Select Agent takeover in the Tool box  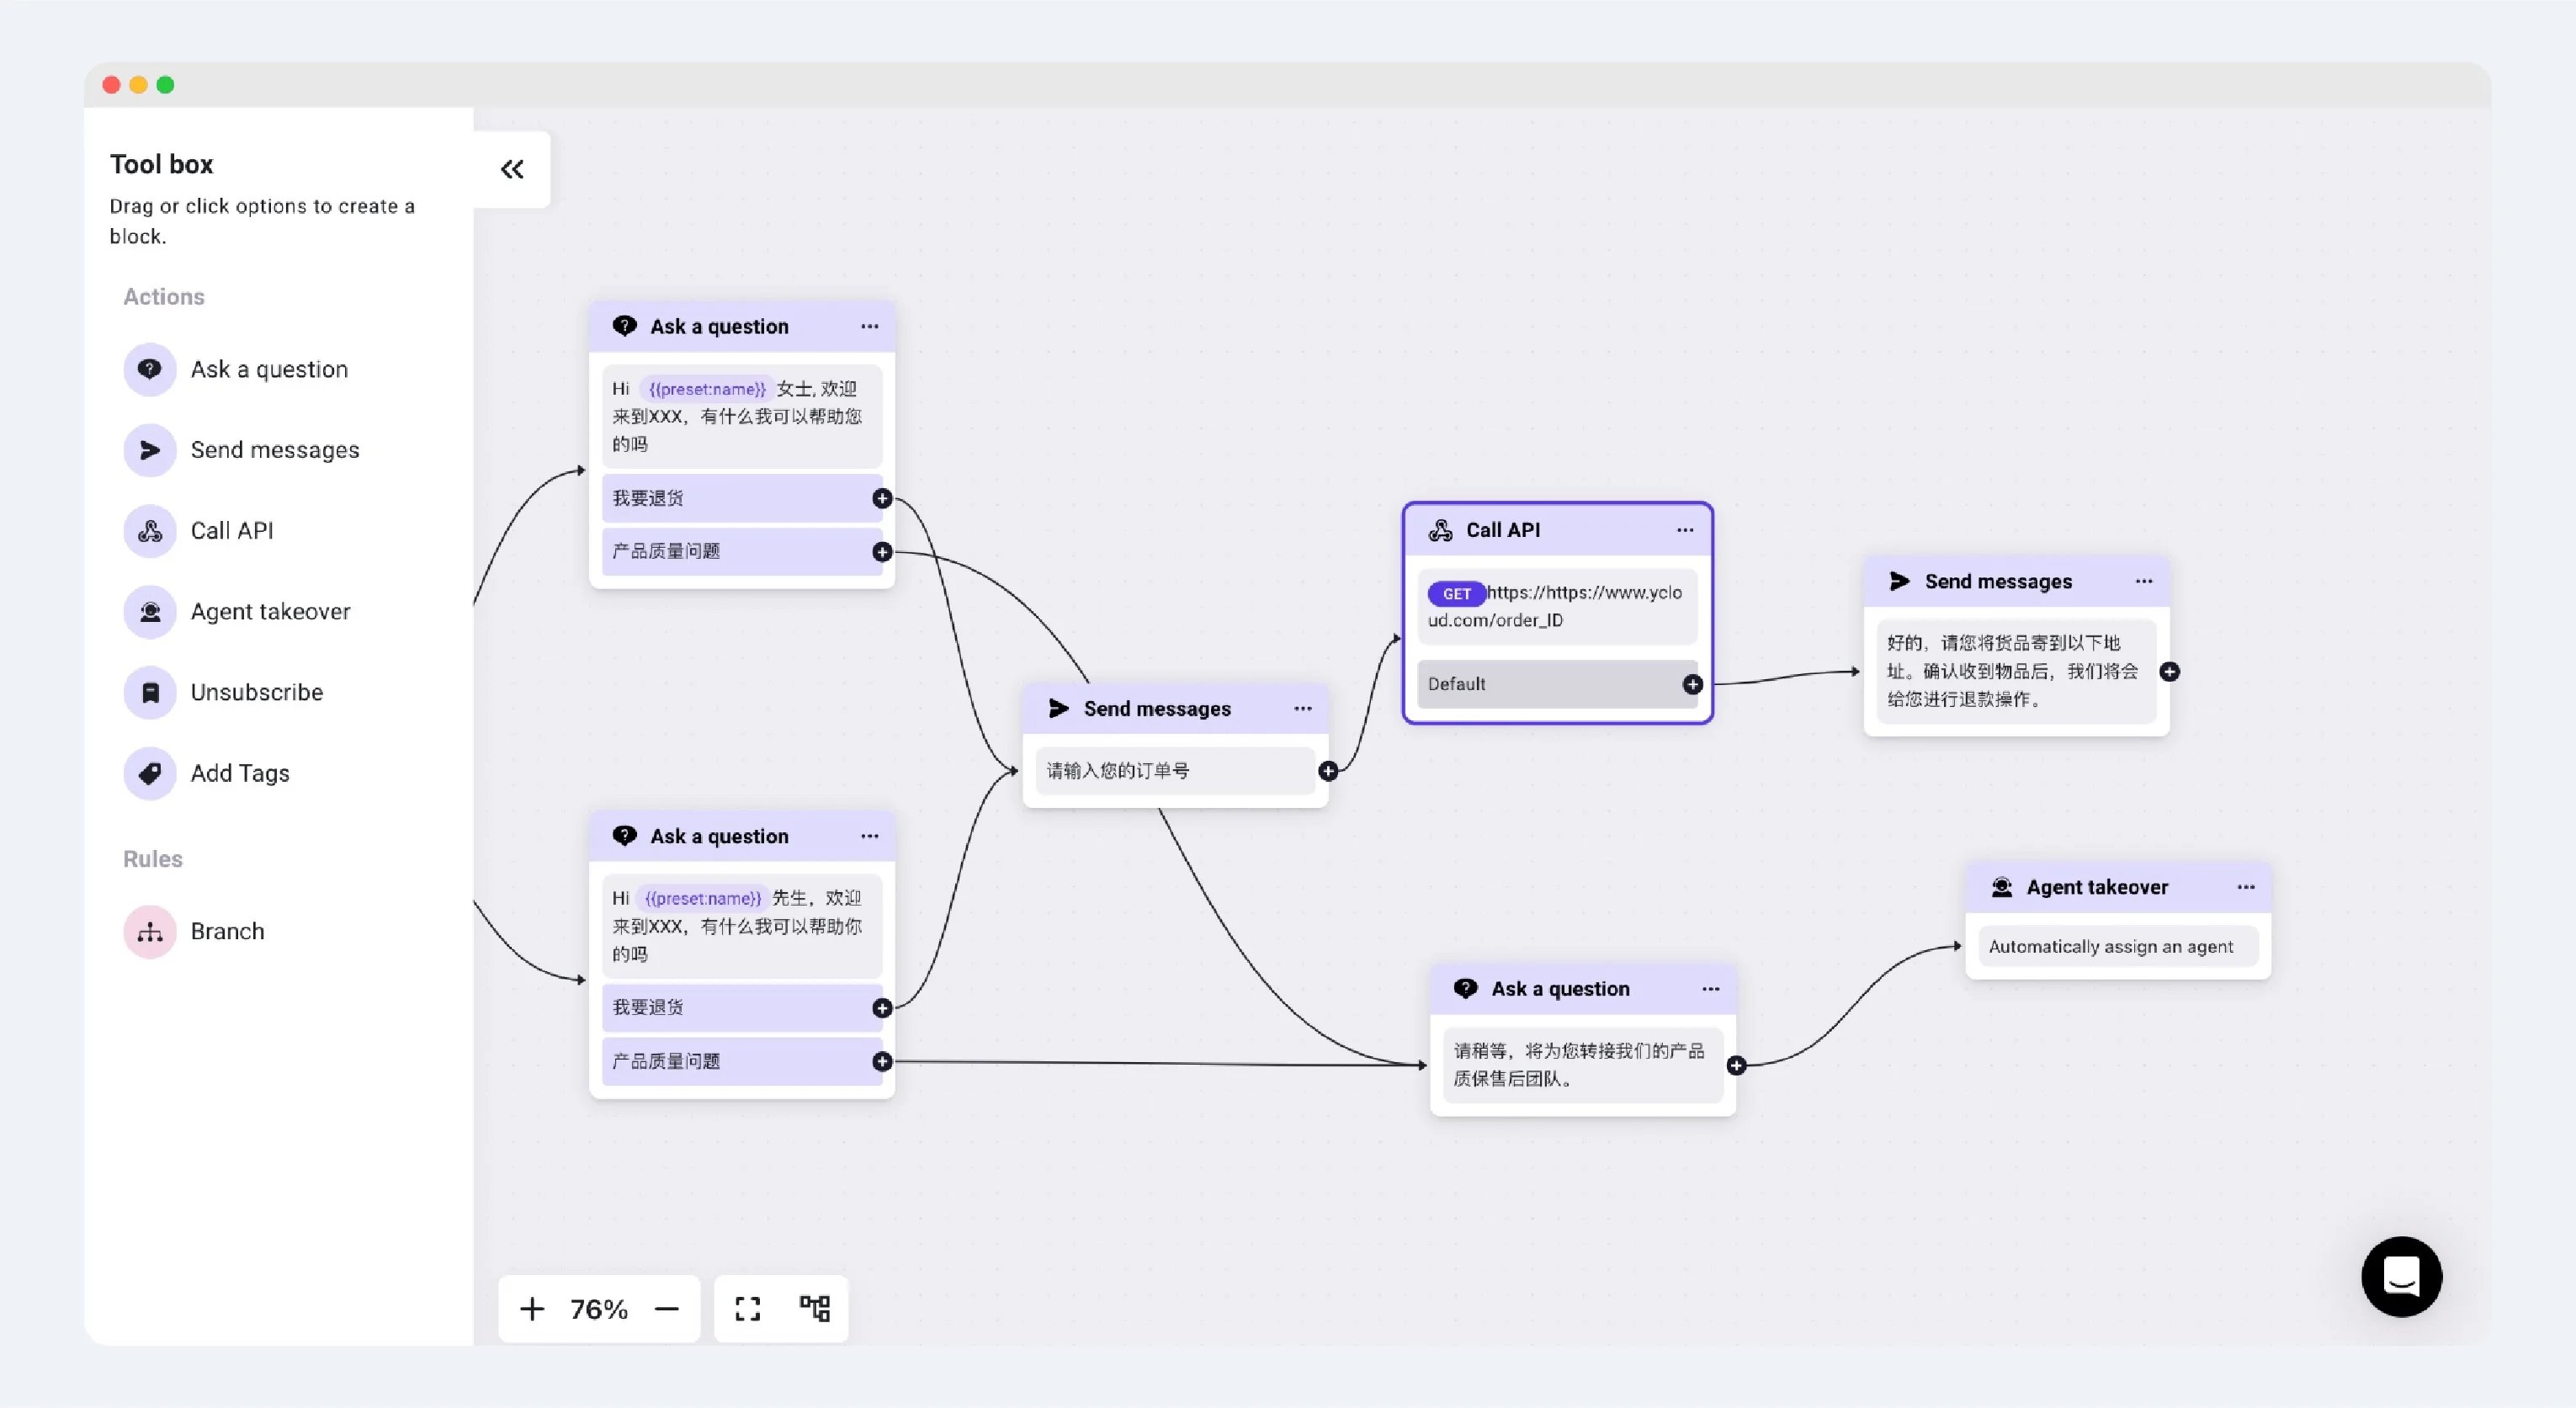click(237, 611)
